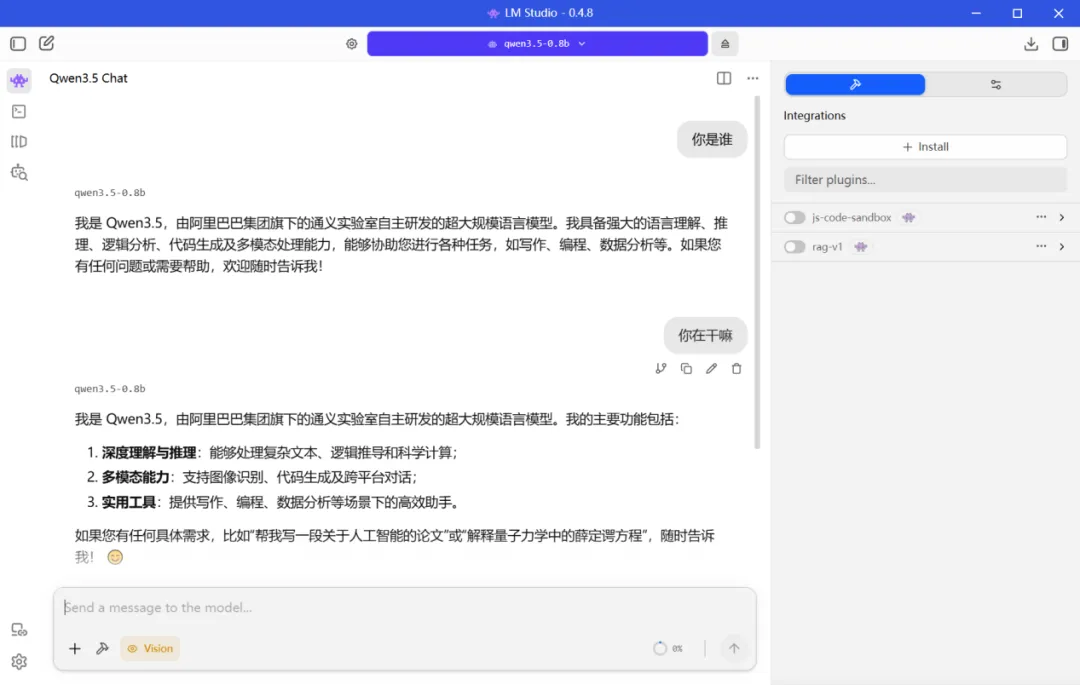Click the list item '深度理解与推理'
The image size is (1080, 685).
(149, 452)
